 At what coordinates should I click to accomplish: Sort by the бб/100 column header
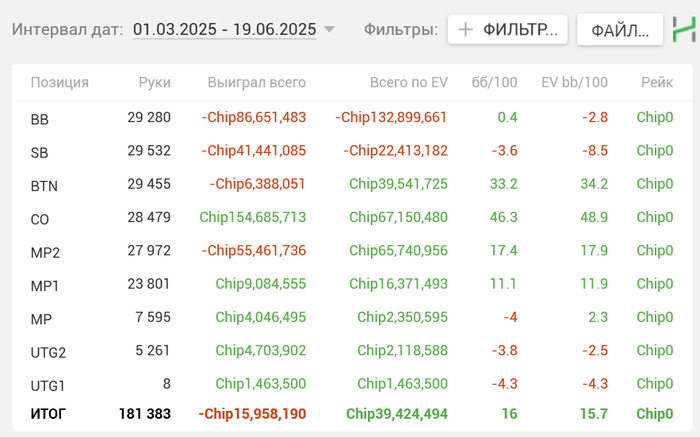(494, 82)
